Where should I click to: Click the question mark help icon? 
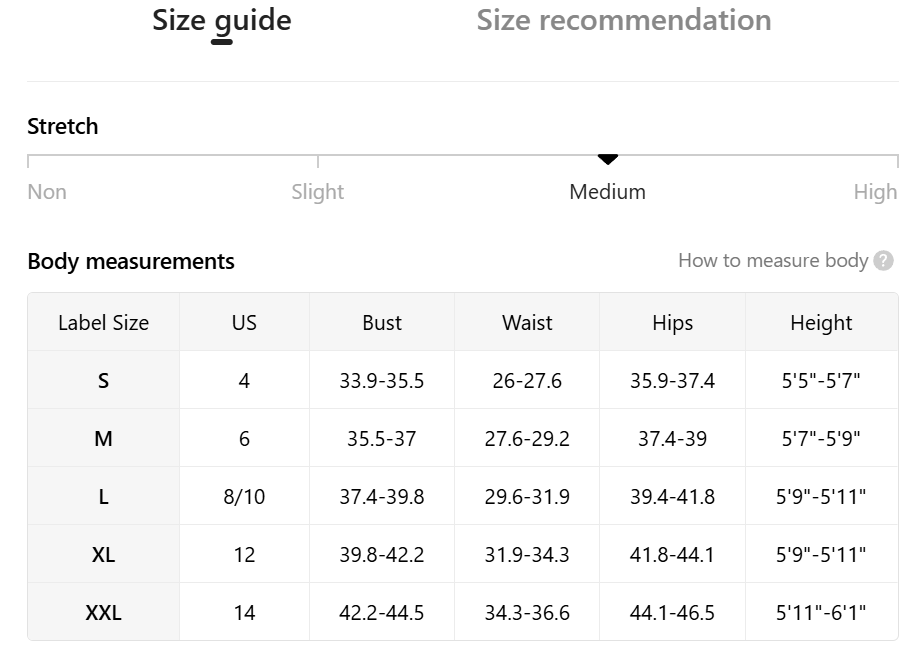click(883, 261)
